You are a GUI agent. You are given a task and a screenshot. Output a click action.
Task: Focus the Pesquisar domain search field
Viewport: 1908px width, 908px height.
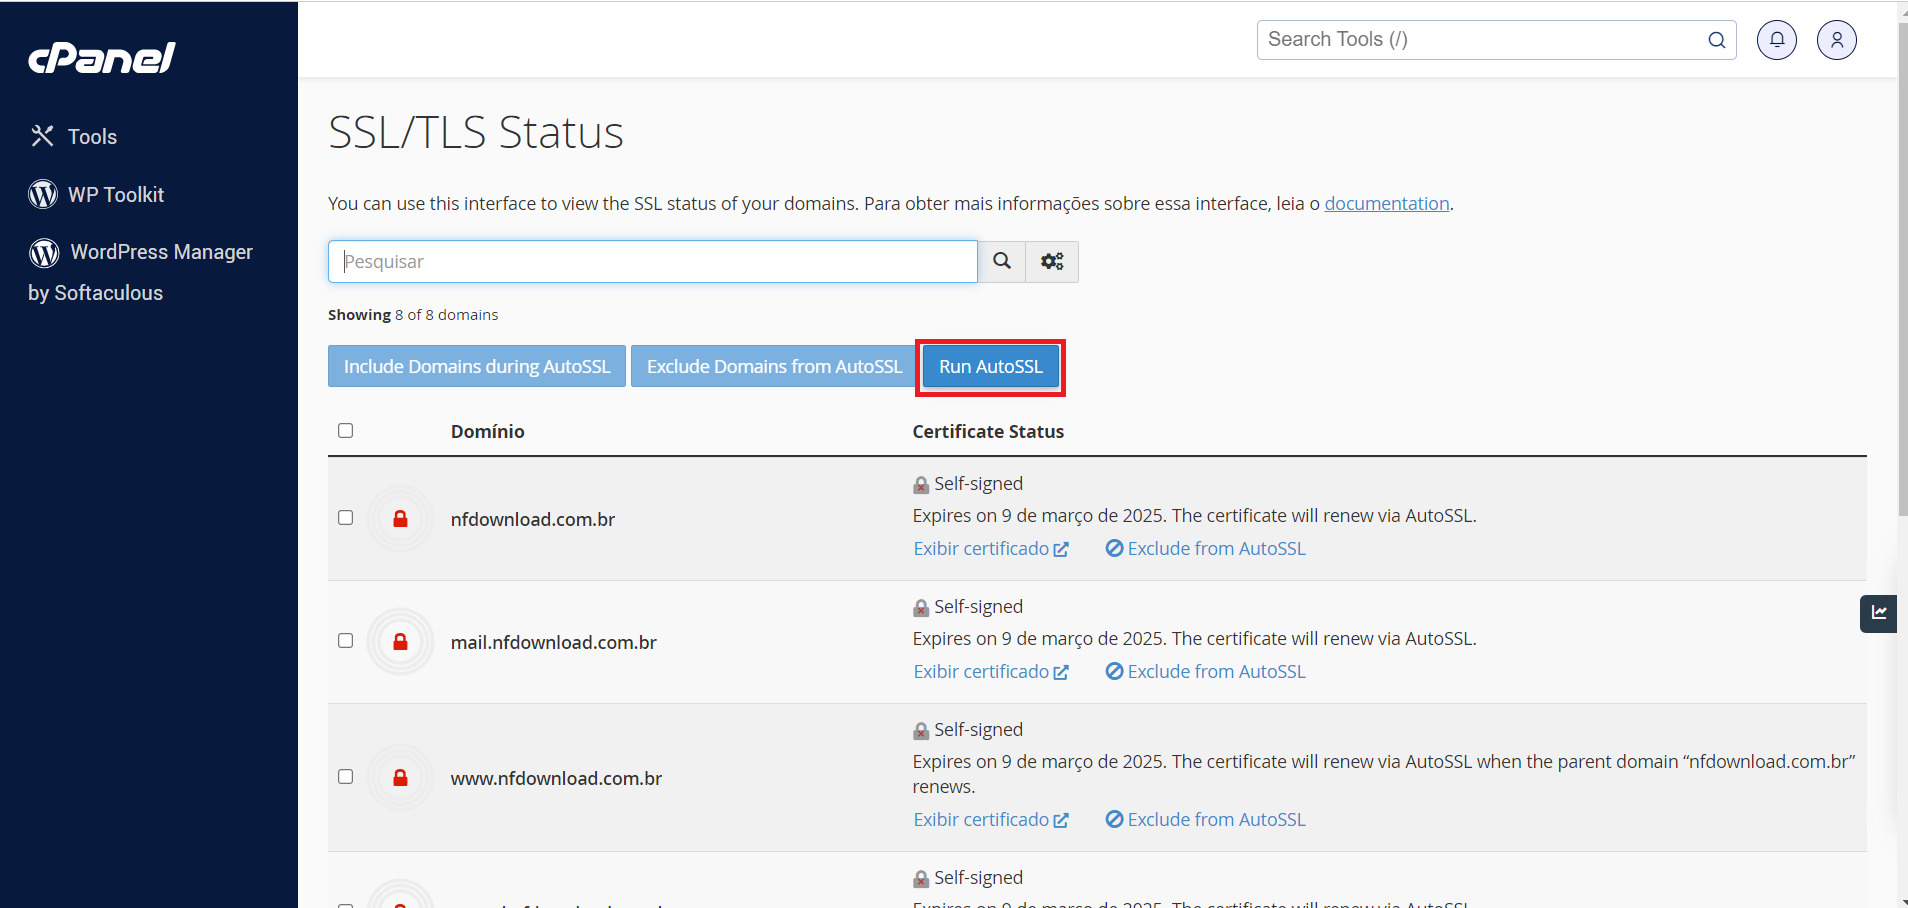click(x=653, y=261)
